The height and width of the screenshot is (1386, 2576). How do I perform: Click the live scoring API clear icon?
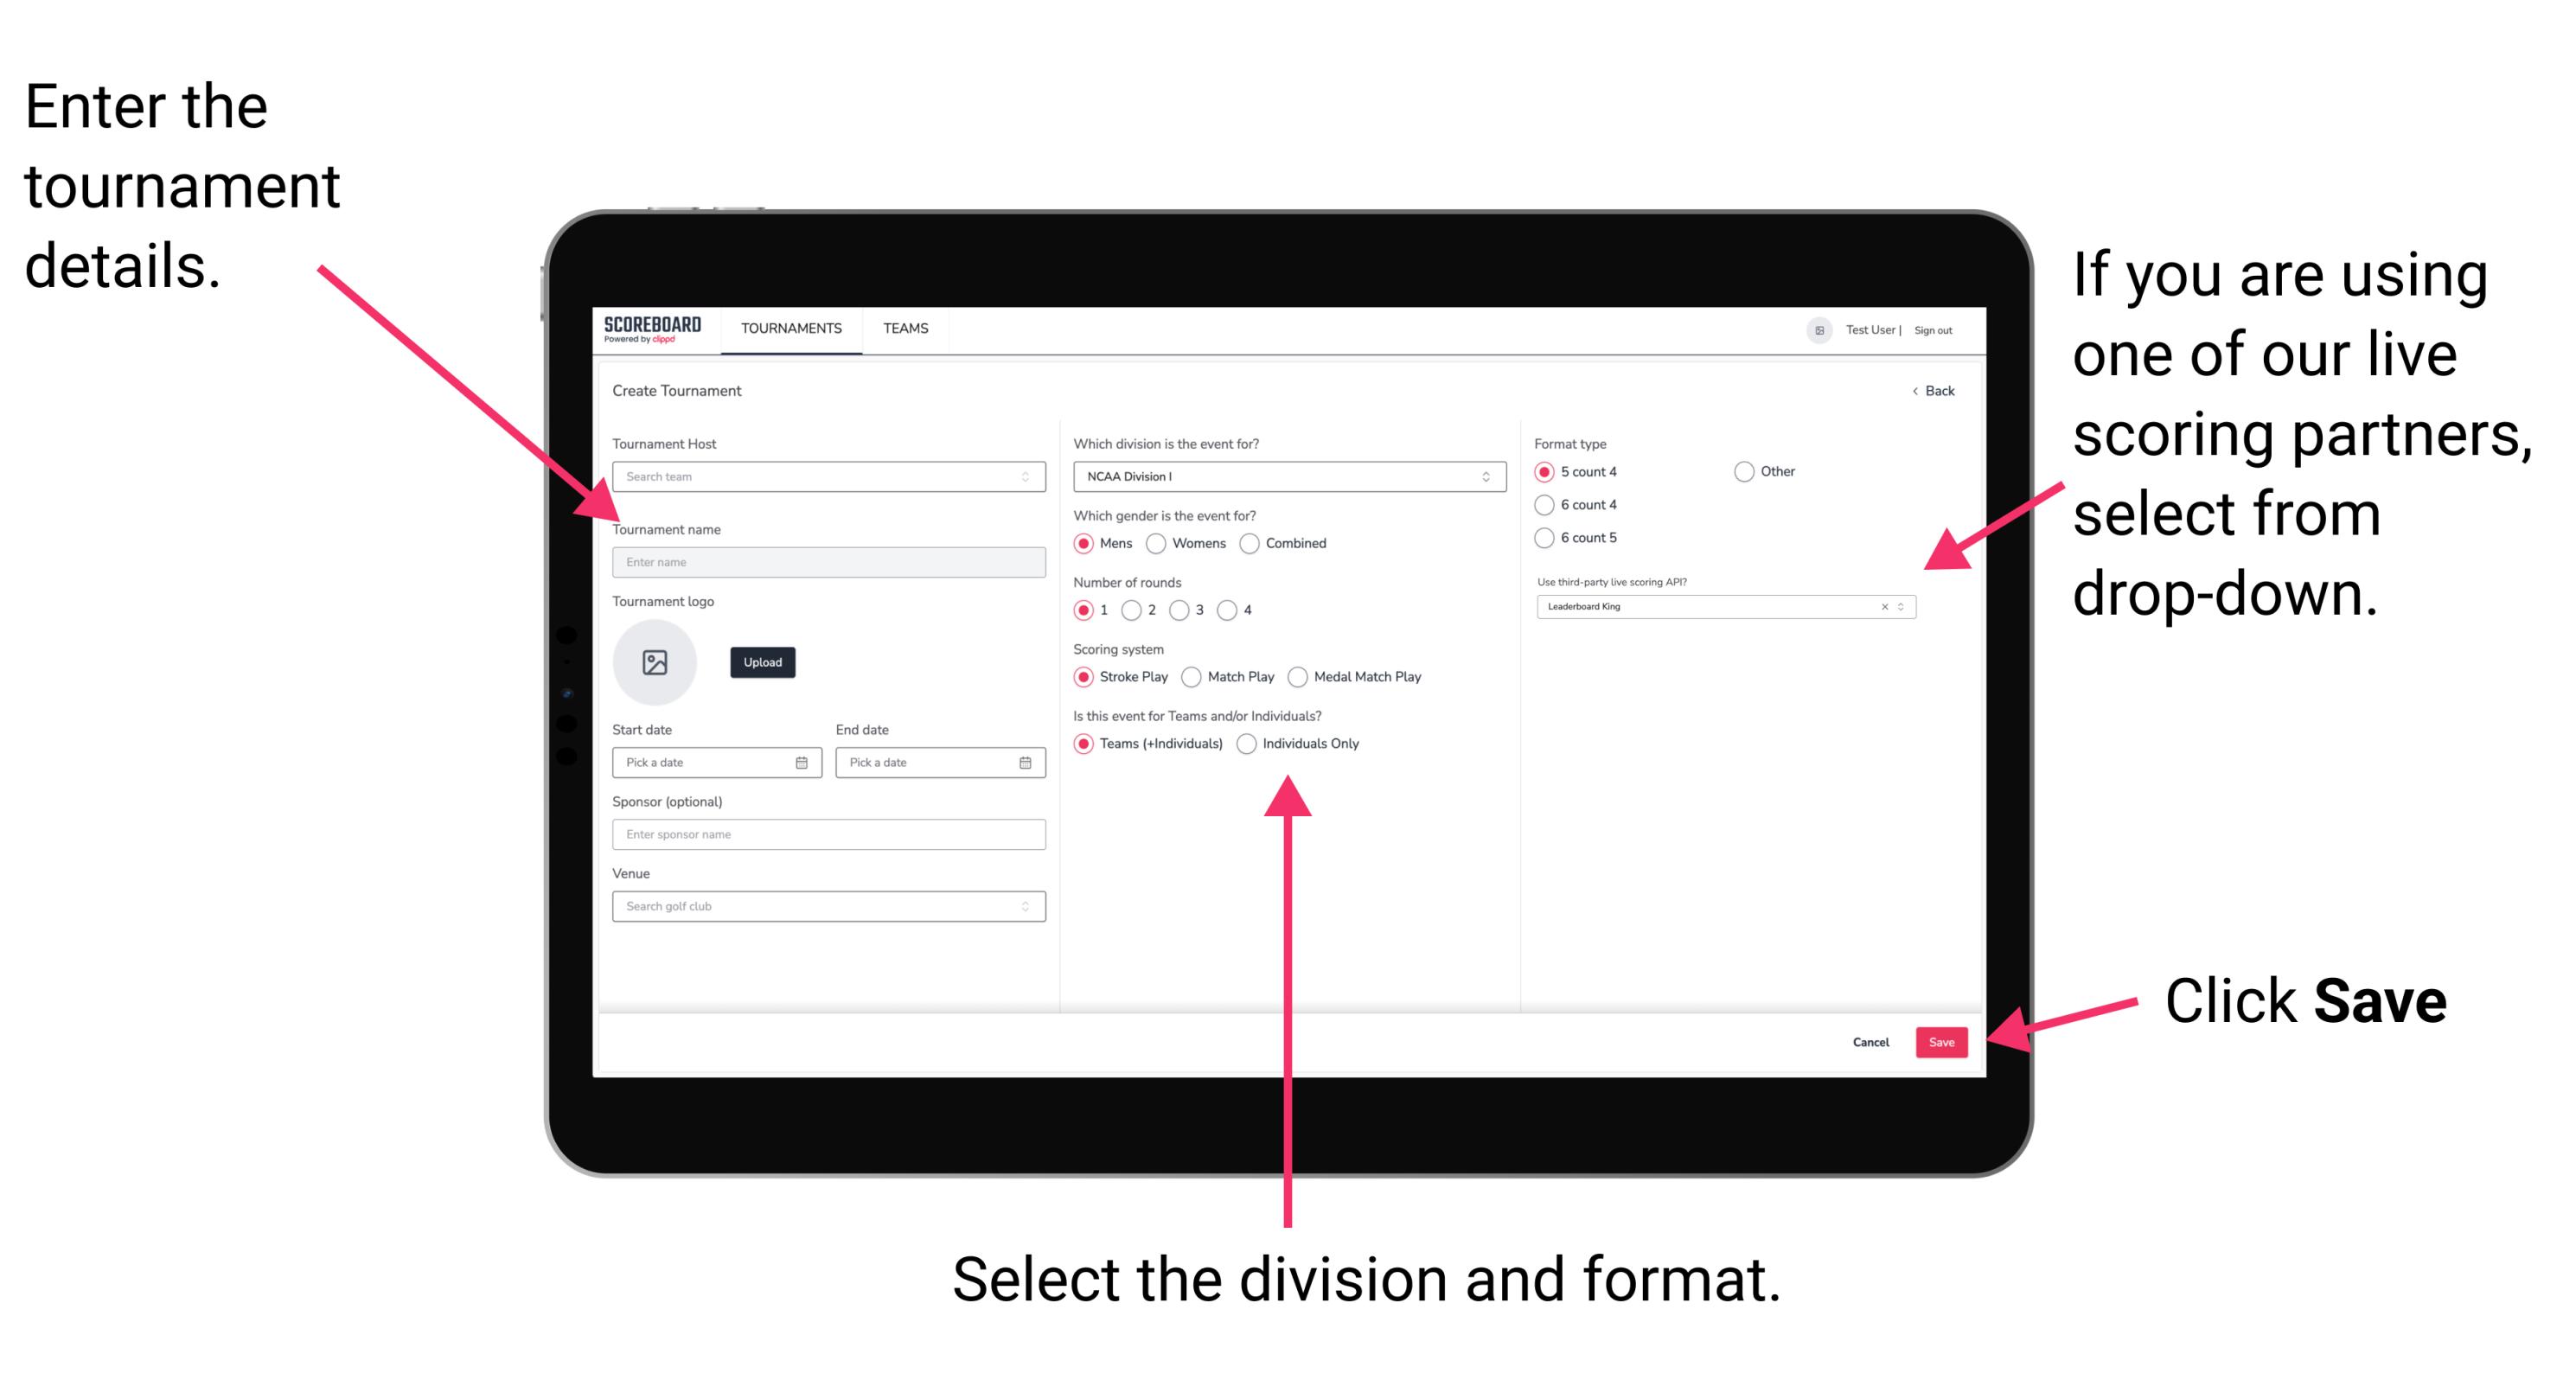click(1878, 608)
